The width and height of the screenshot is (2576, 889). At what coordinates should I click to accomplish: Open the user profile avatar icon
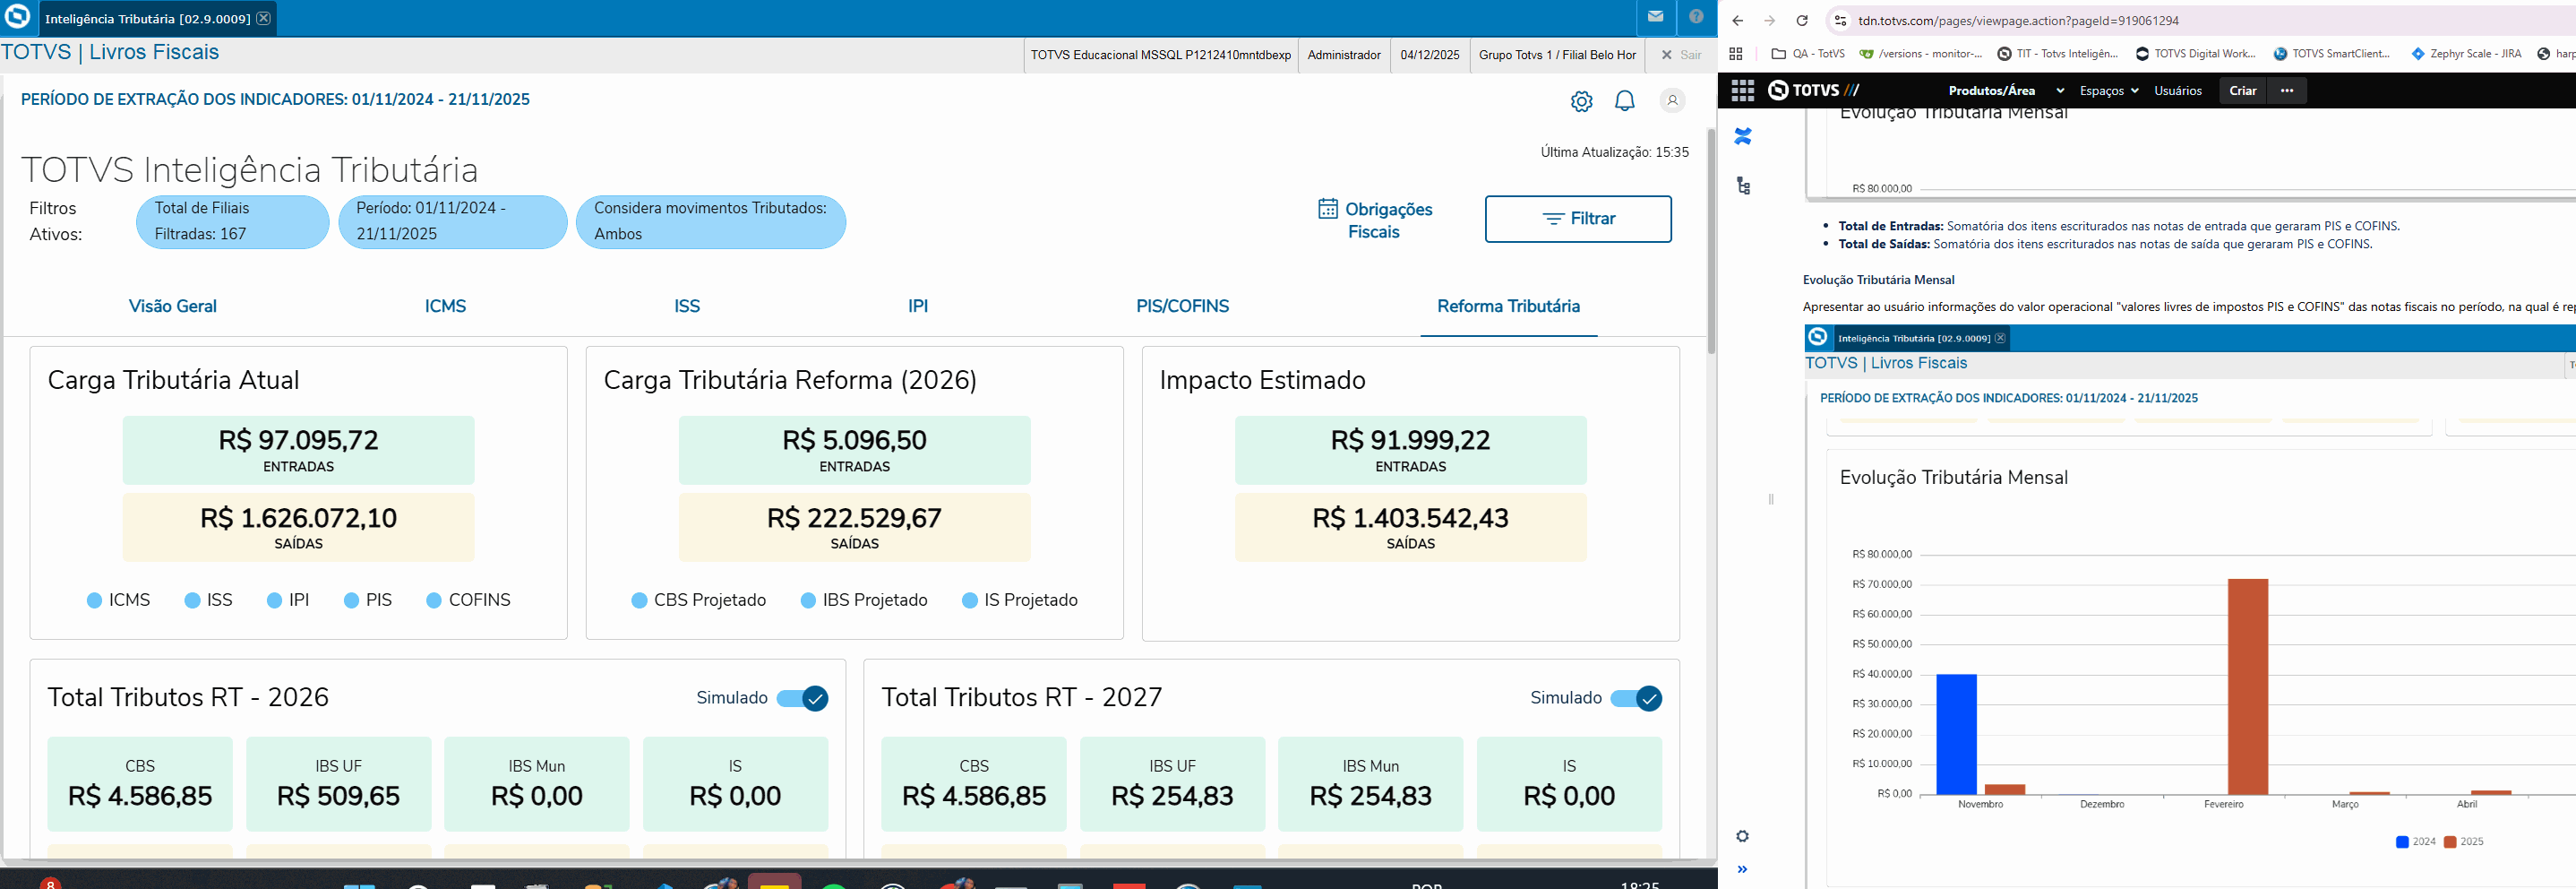point(1672,100)
